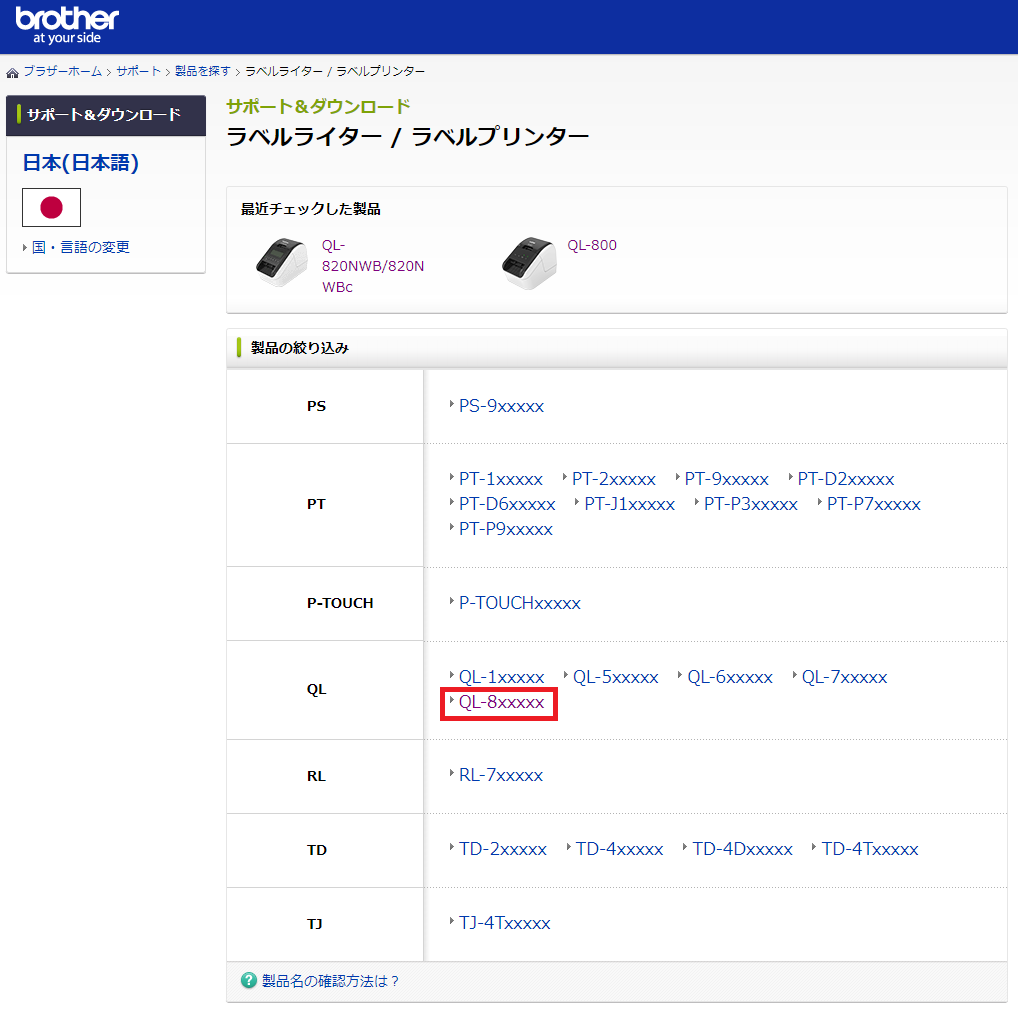The image size is (1018, 1009).
Task: Select the PT-2xxxxx series
Action: click(614, 479)
